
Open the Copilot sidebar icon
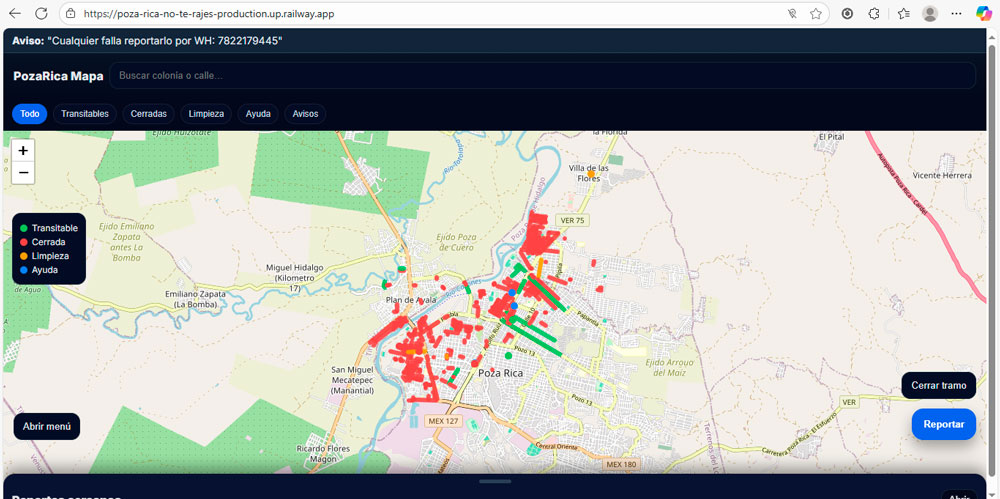983,13
